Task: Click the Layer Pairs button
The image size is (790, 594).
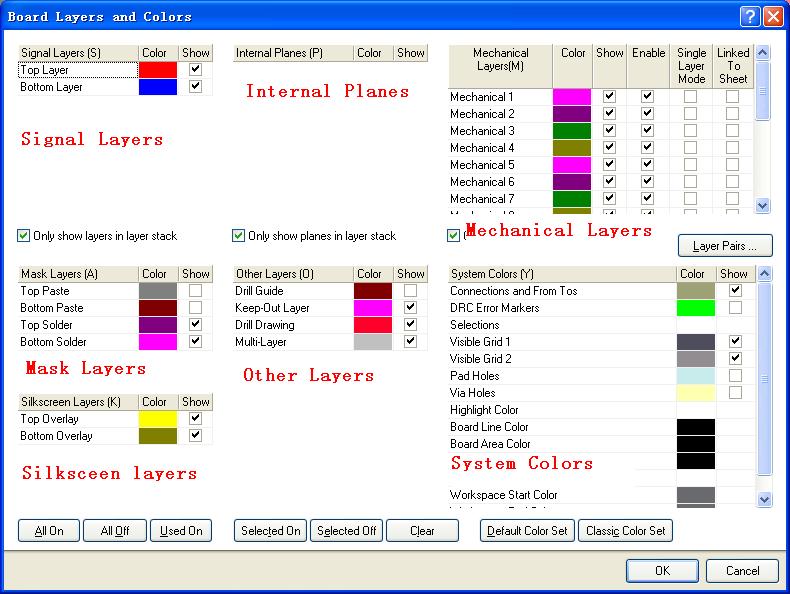Action: click(x=725, y=246)
